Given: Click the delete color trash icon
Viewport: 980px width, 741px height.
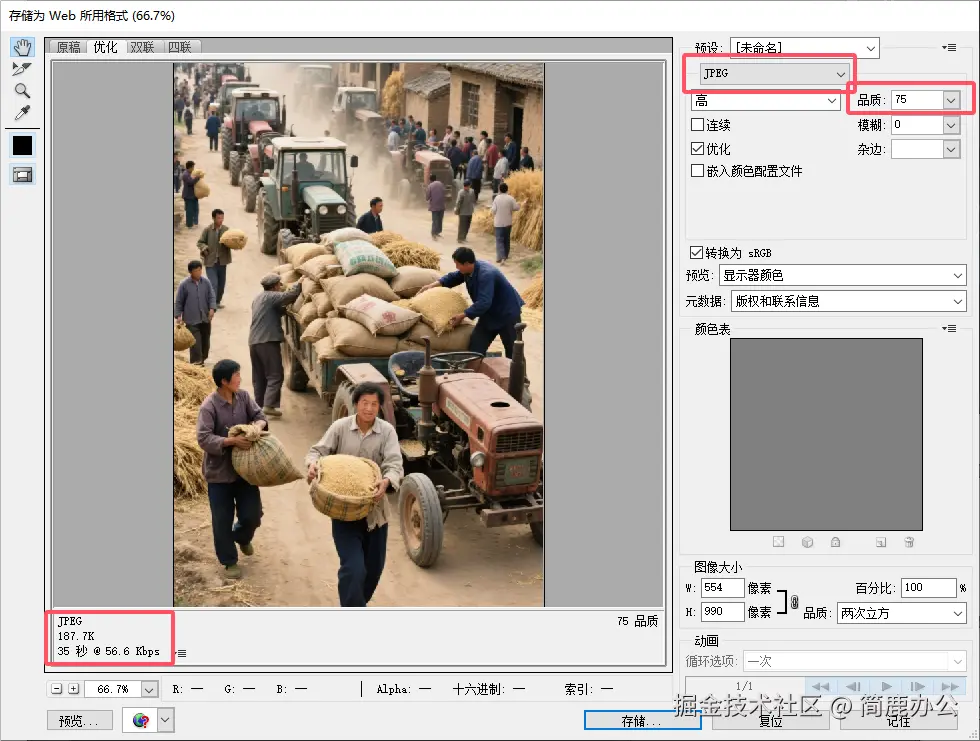Looking at the screenshot, I should 909,542.
